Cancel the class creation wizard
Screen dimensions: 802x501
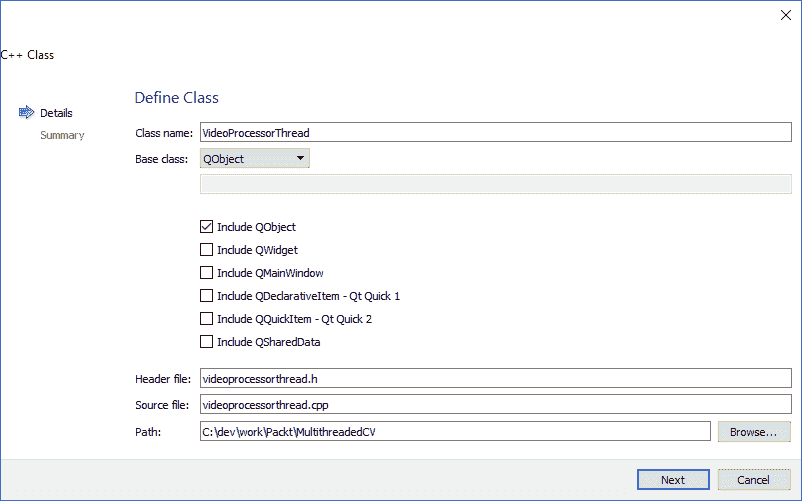click(x=753, y=480)
